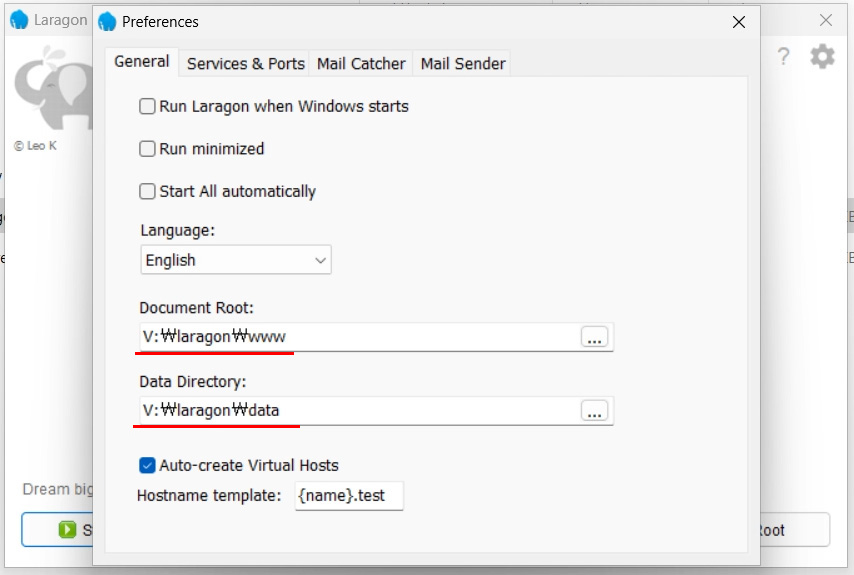
Task: Click the Hostname template label
Action: pos(209,496)
